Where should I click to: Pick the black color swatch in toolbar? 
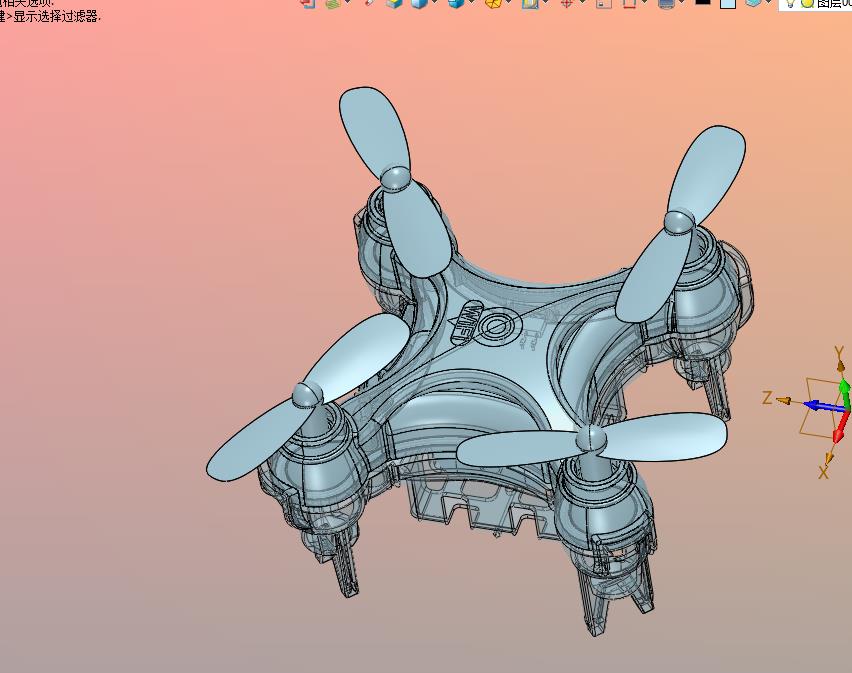[x=703, y=2]
